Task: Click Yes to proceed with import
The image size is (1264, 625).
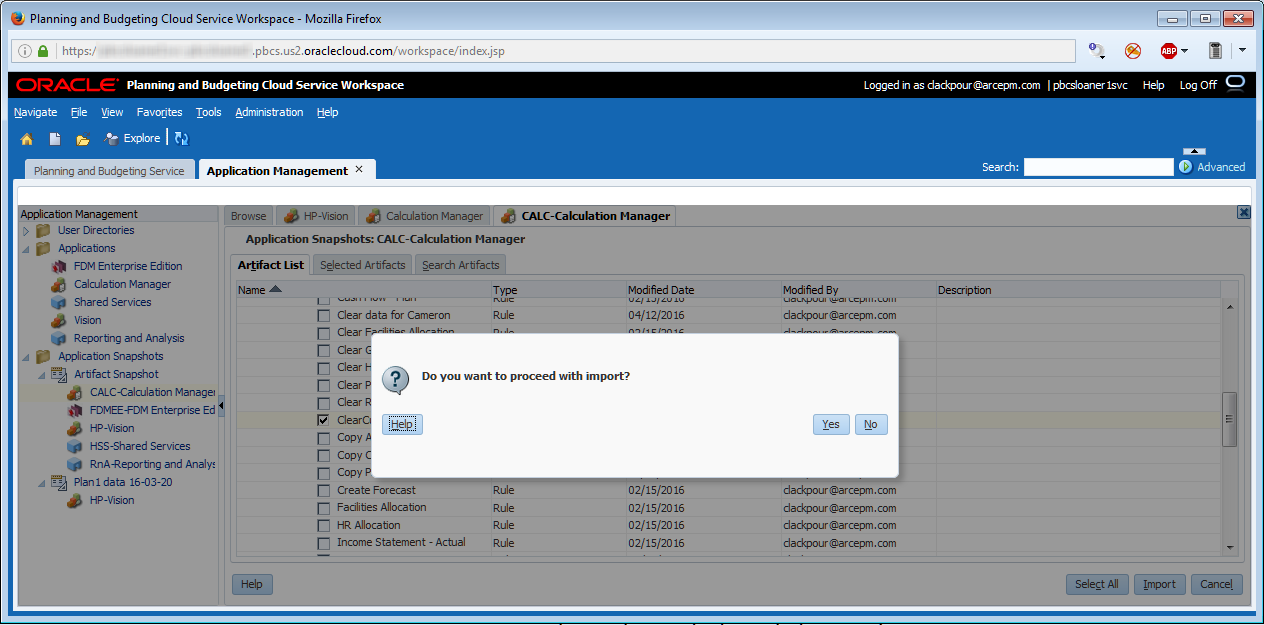Action: 831,424
